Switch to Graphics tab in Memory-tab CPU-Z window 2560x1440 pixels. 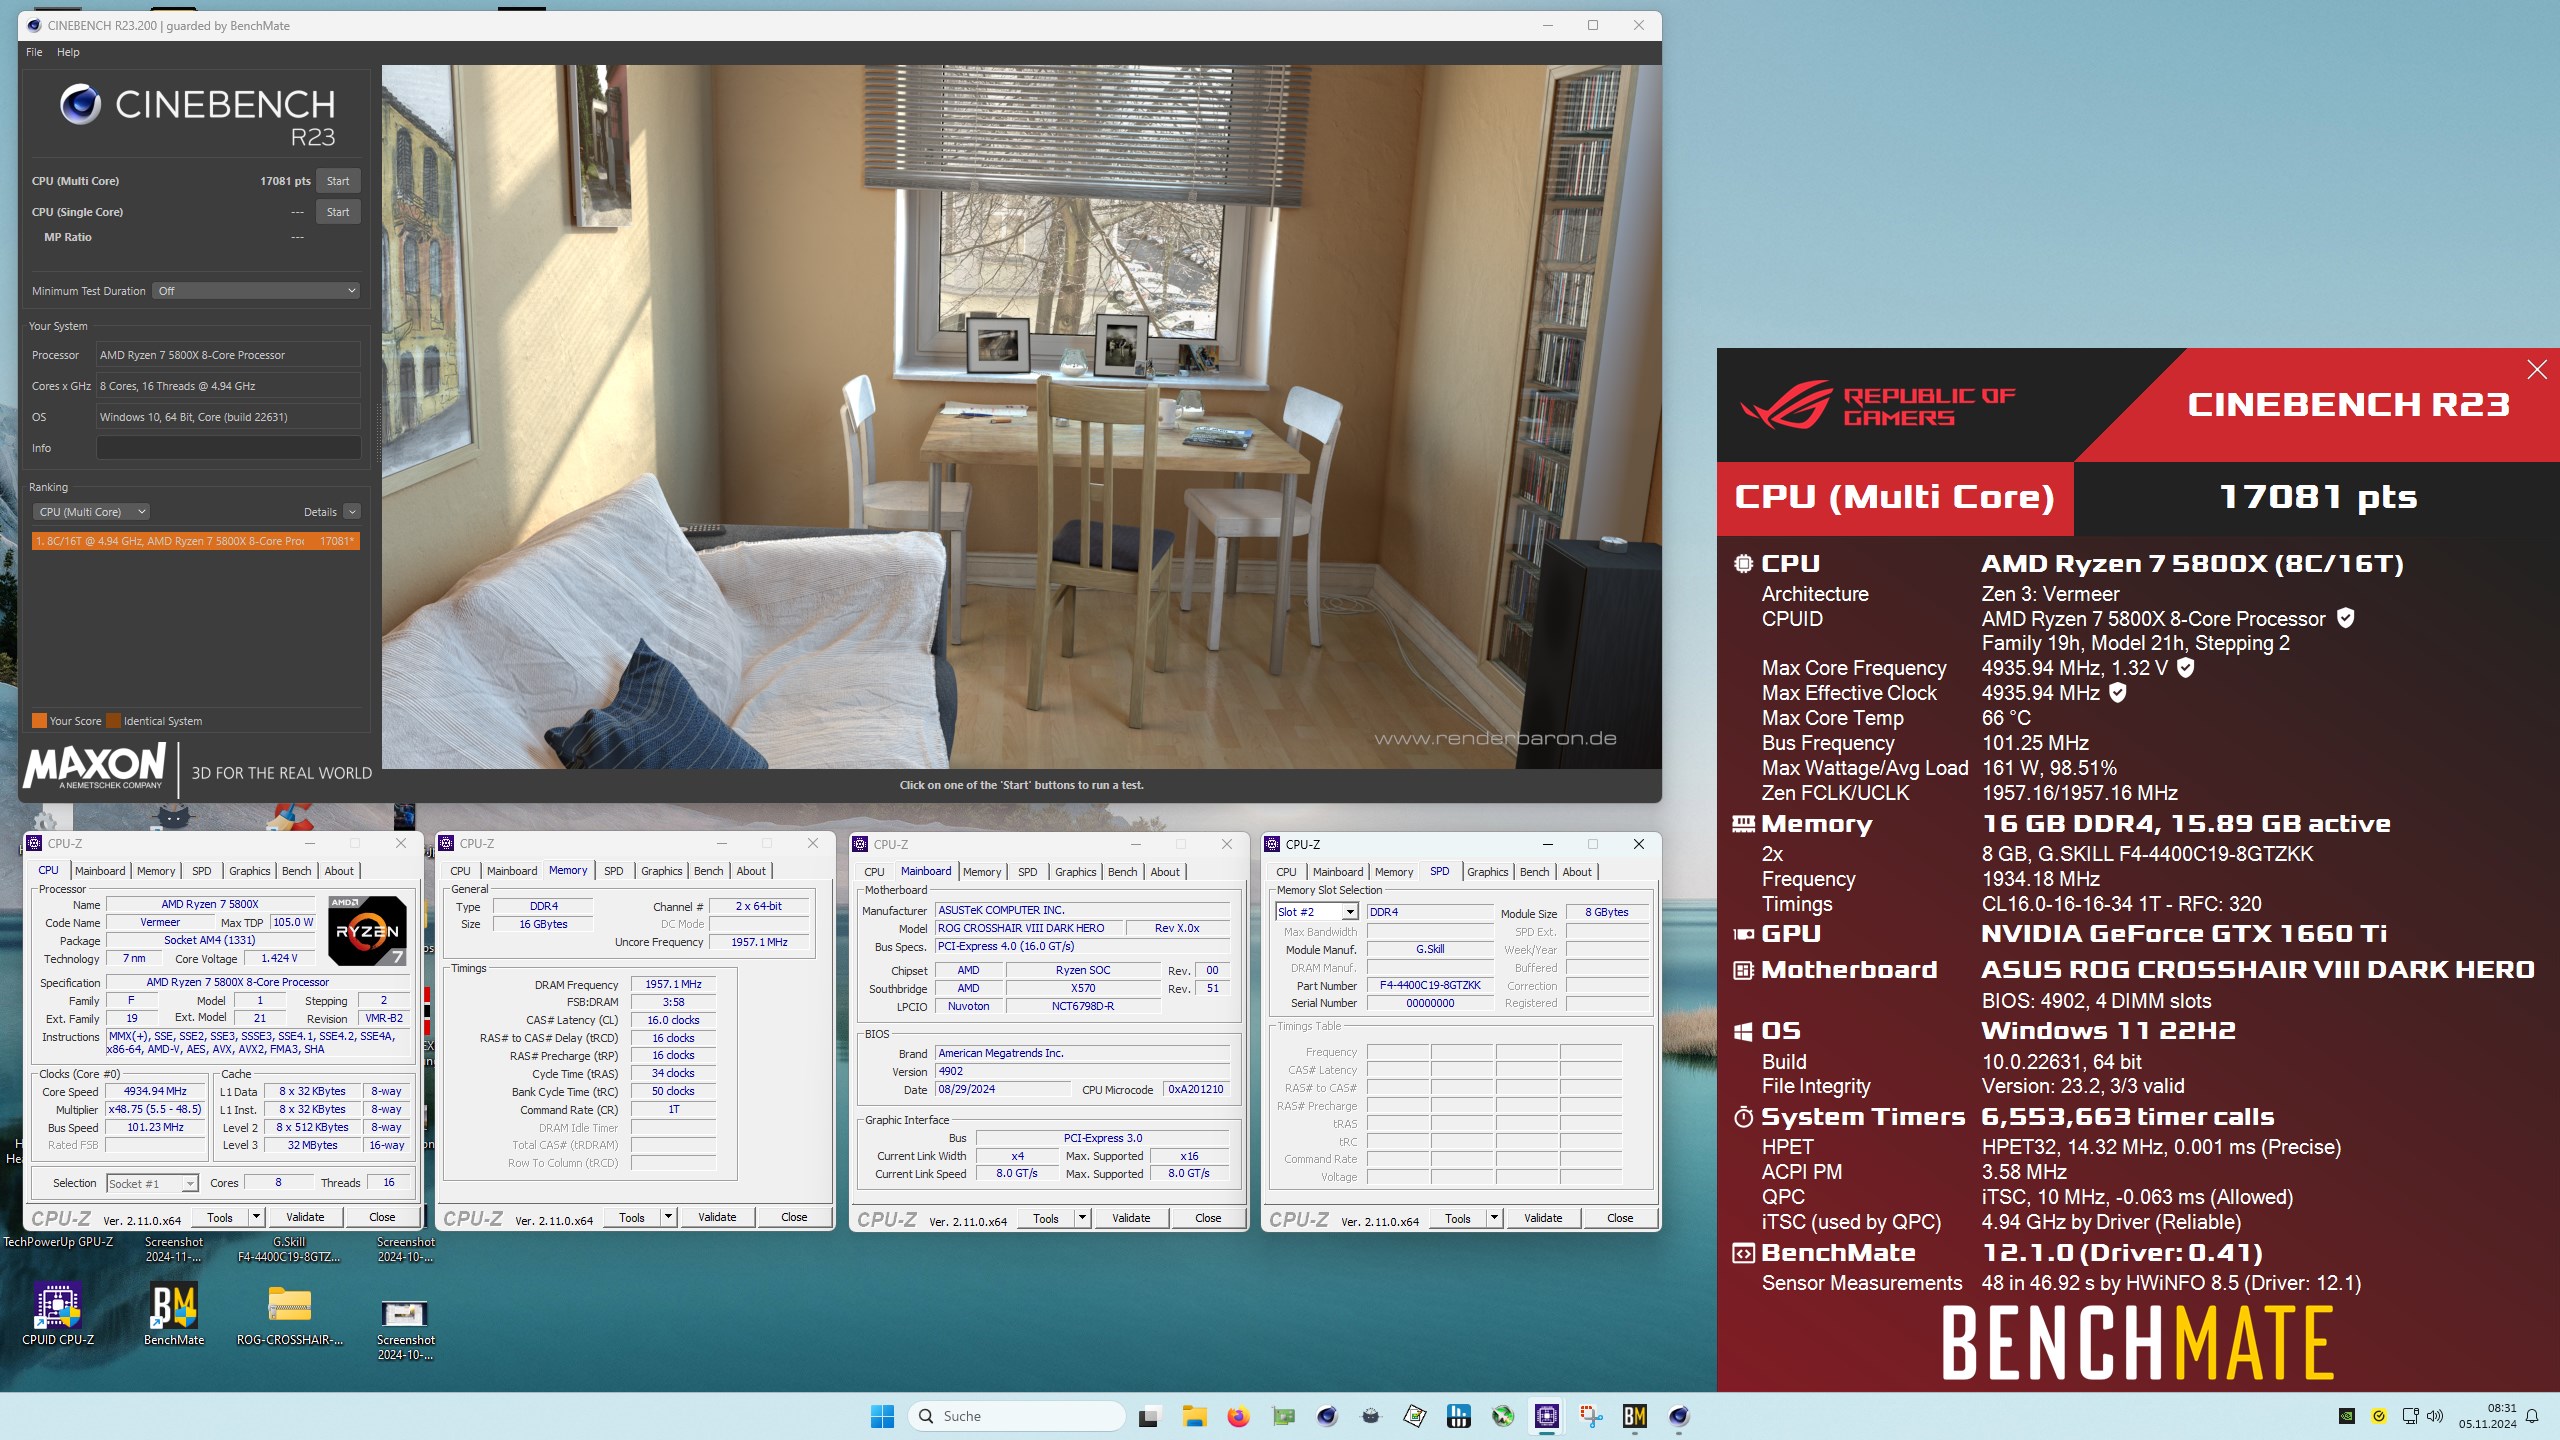(661, 871)
